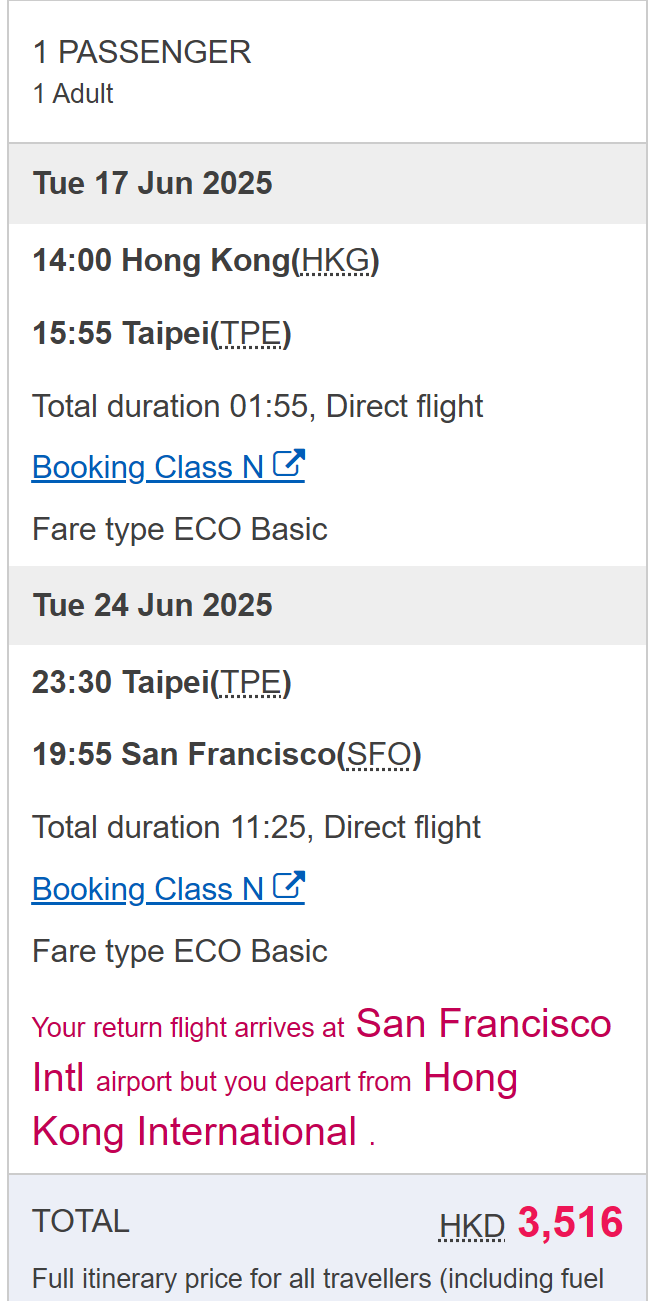Select the Tue 17 Jun 2025 date header
Image resolution: width=665 pixels, height=1301 pixels.
(x=152, y=183)
